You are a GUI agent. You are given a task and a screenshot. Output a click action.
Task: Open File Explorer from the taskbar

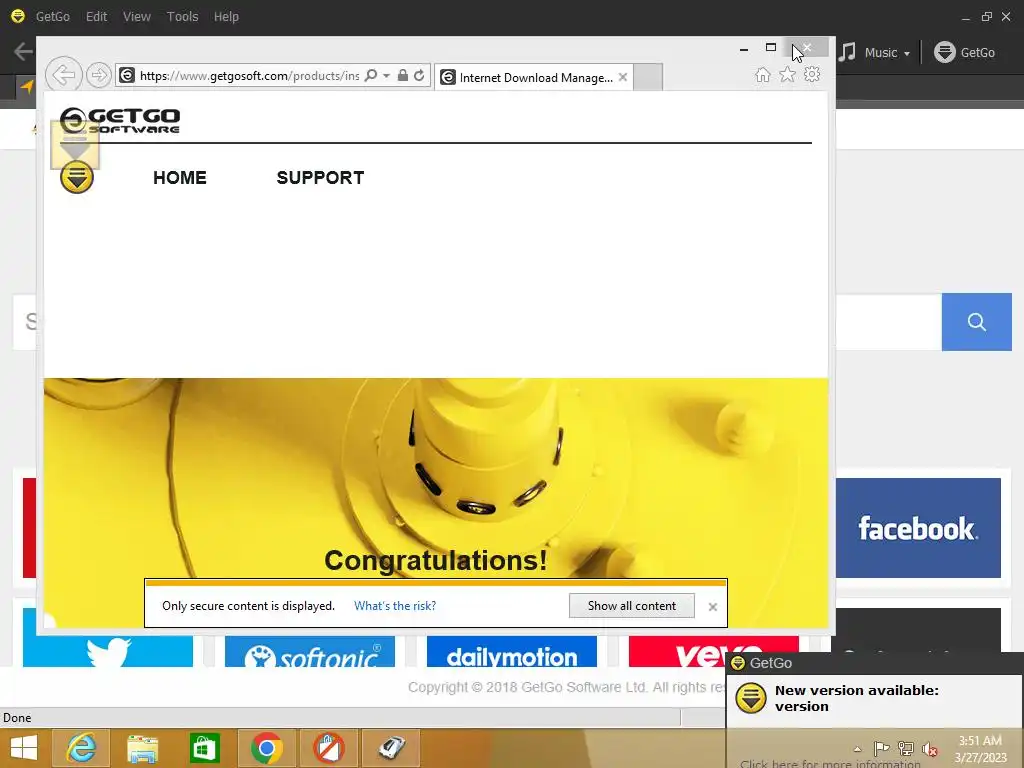pyautogui.click(x=142, y=748)
